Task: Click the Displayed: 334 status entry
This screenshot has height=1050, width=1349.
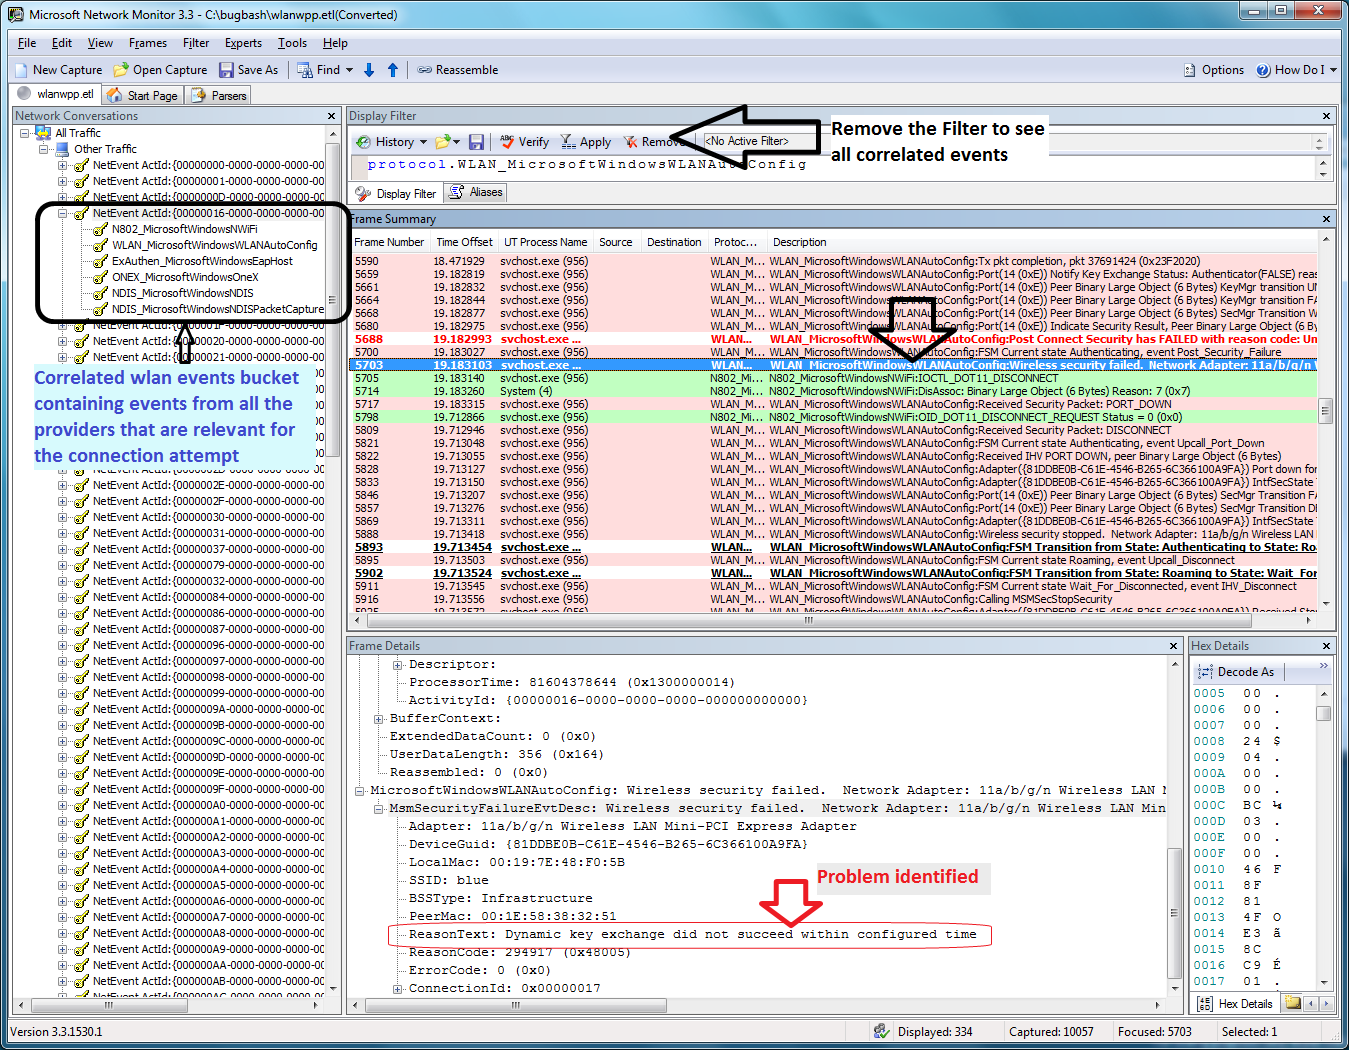Action: click(934, 1031)
